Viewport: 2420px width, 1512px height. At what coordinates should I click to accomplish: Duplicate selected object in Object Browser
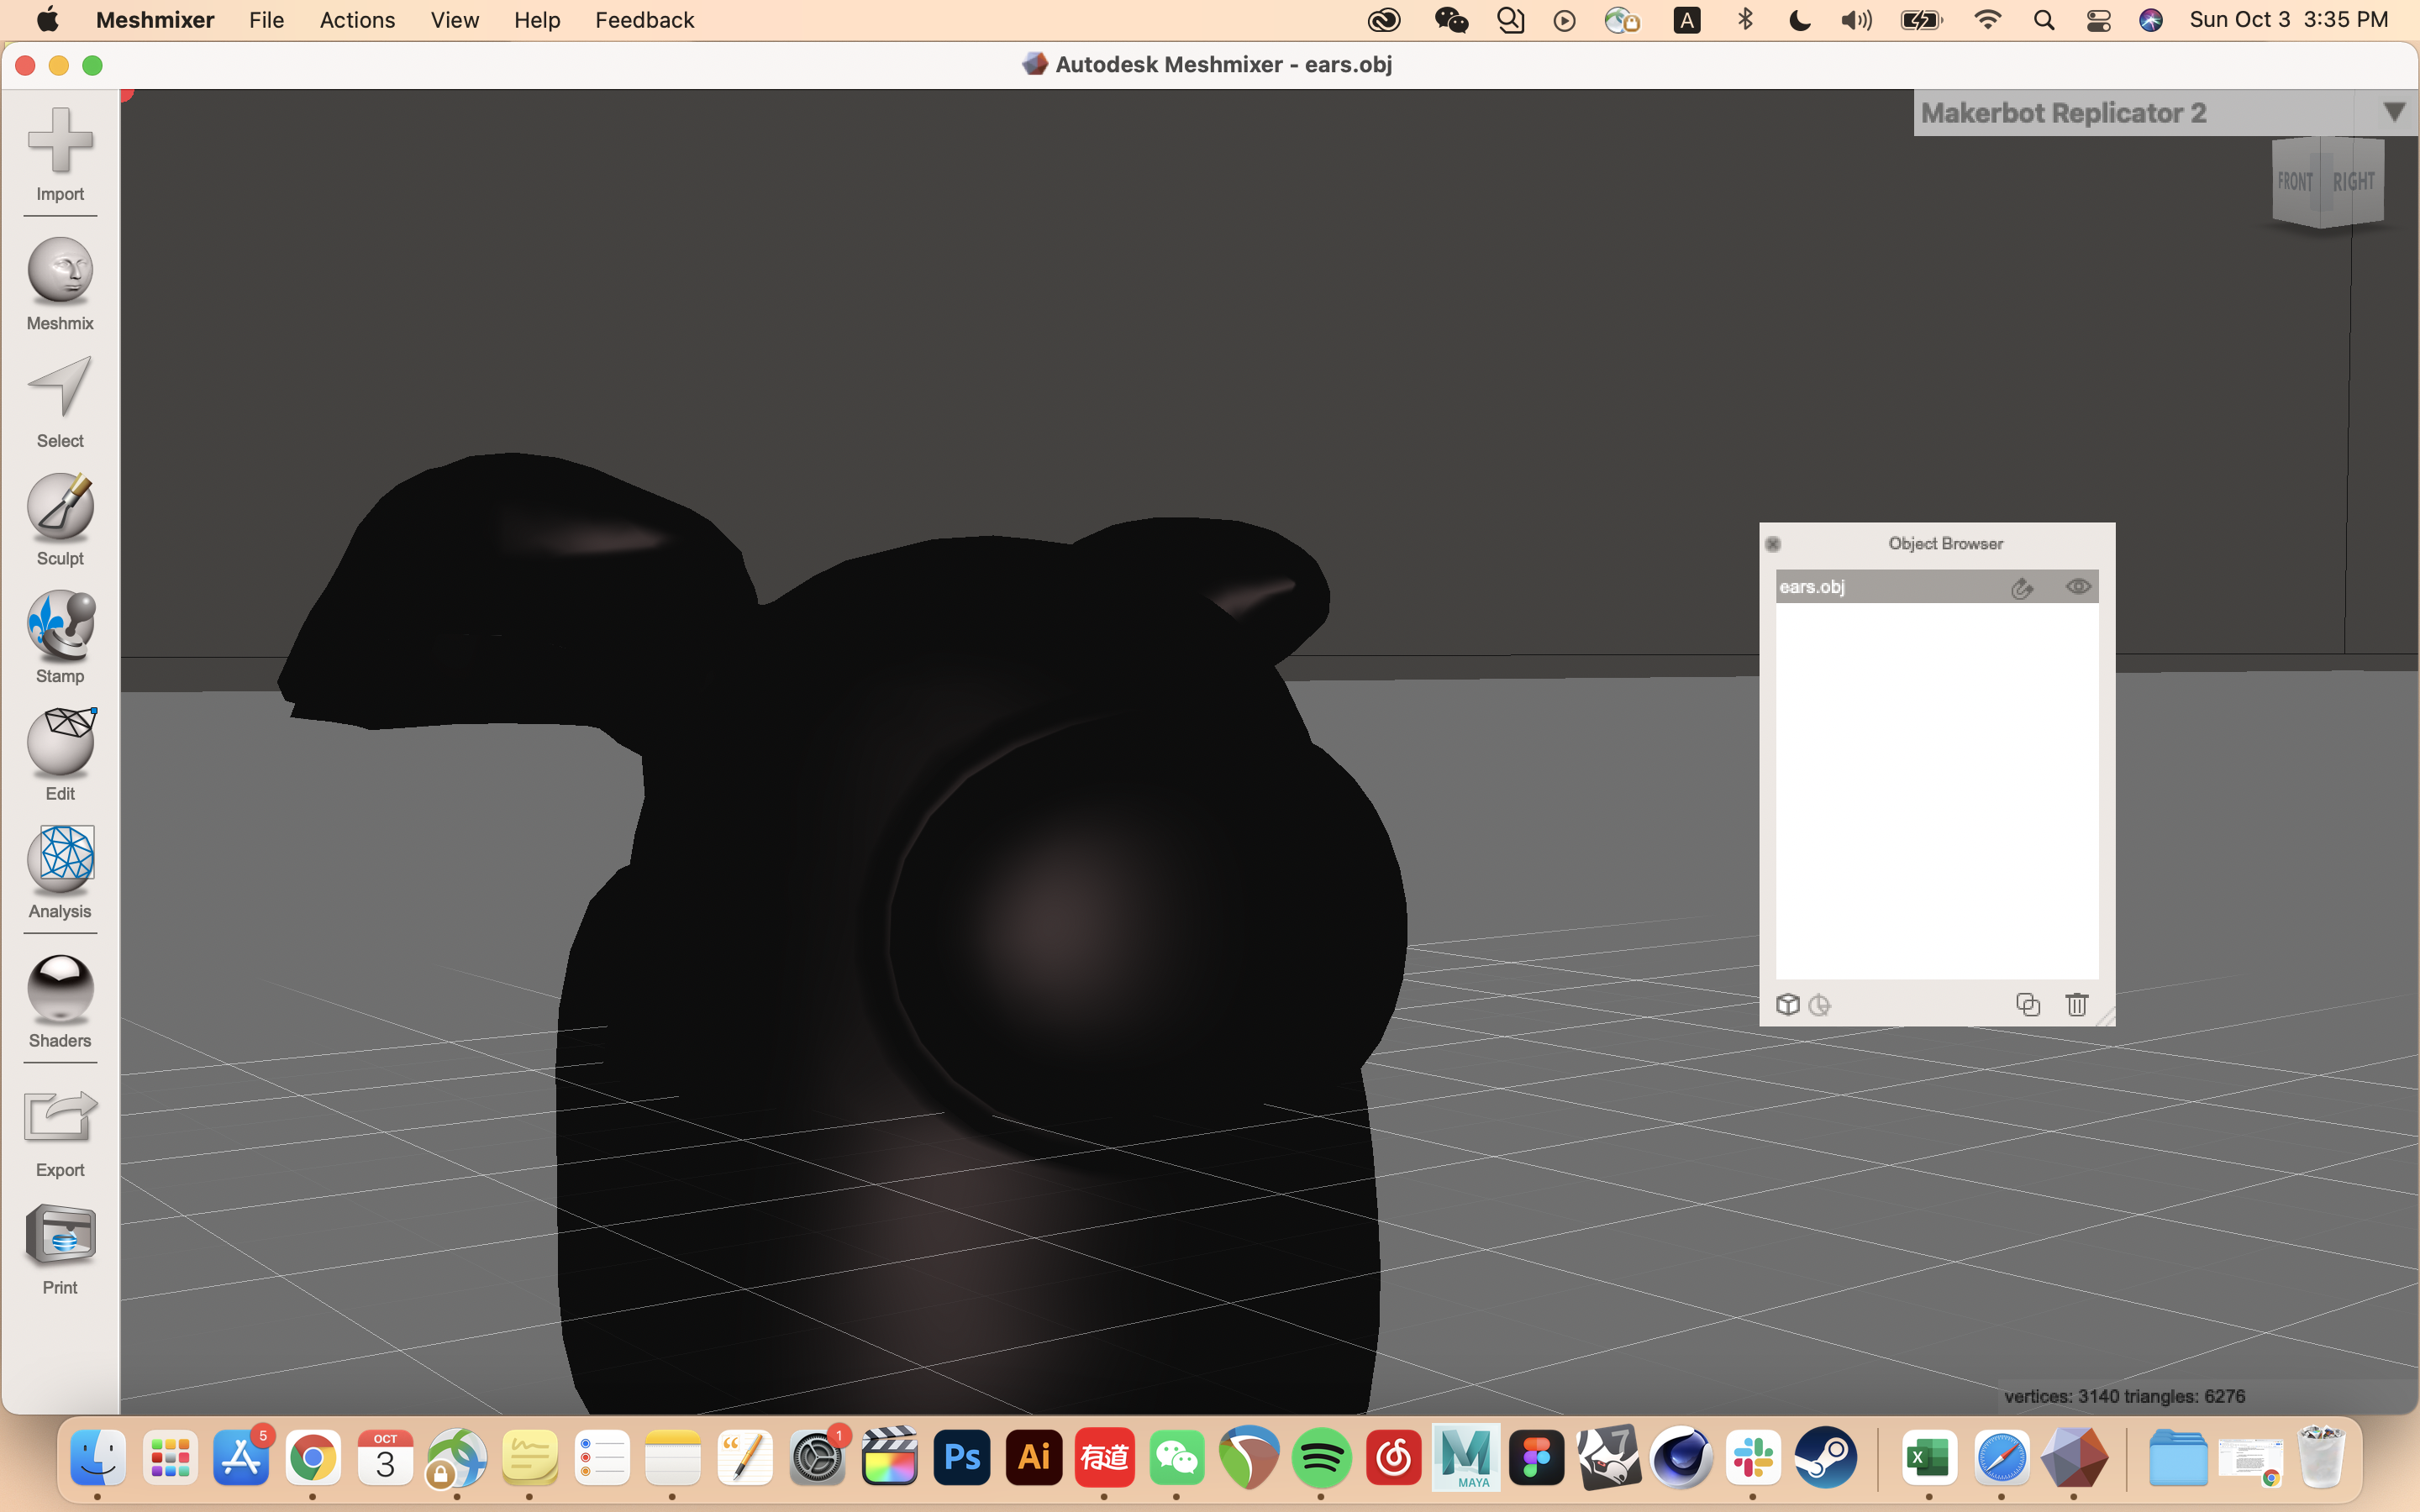click(x=2027, y=1005)
